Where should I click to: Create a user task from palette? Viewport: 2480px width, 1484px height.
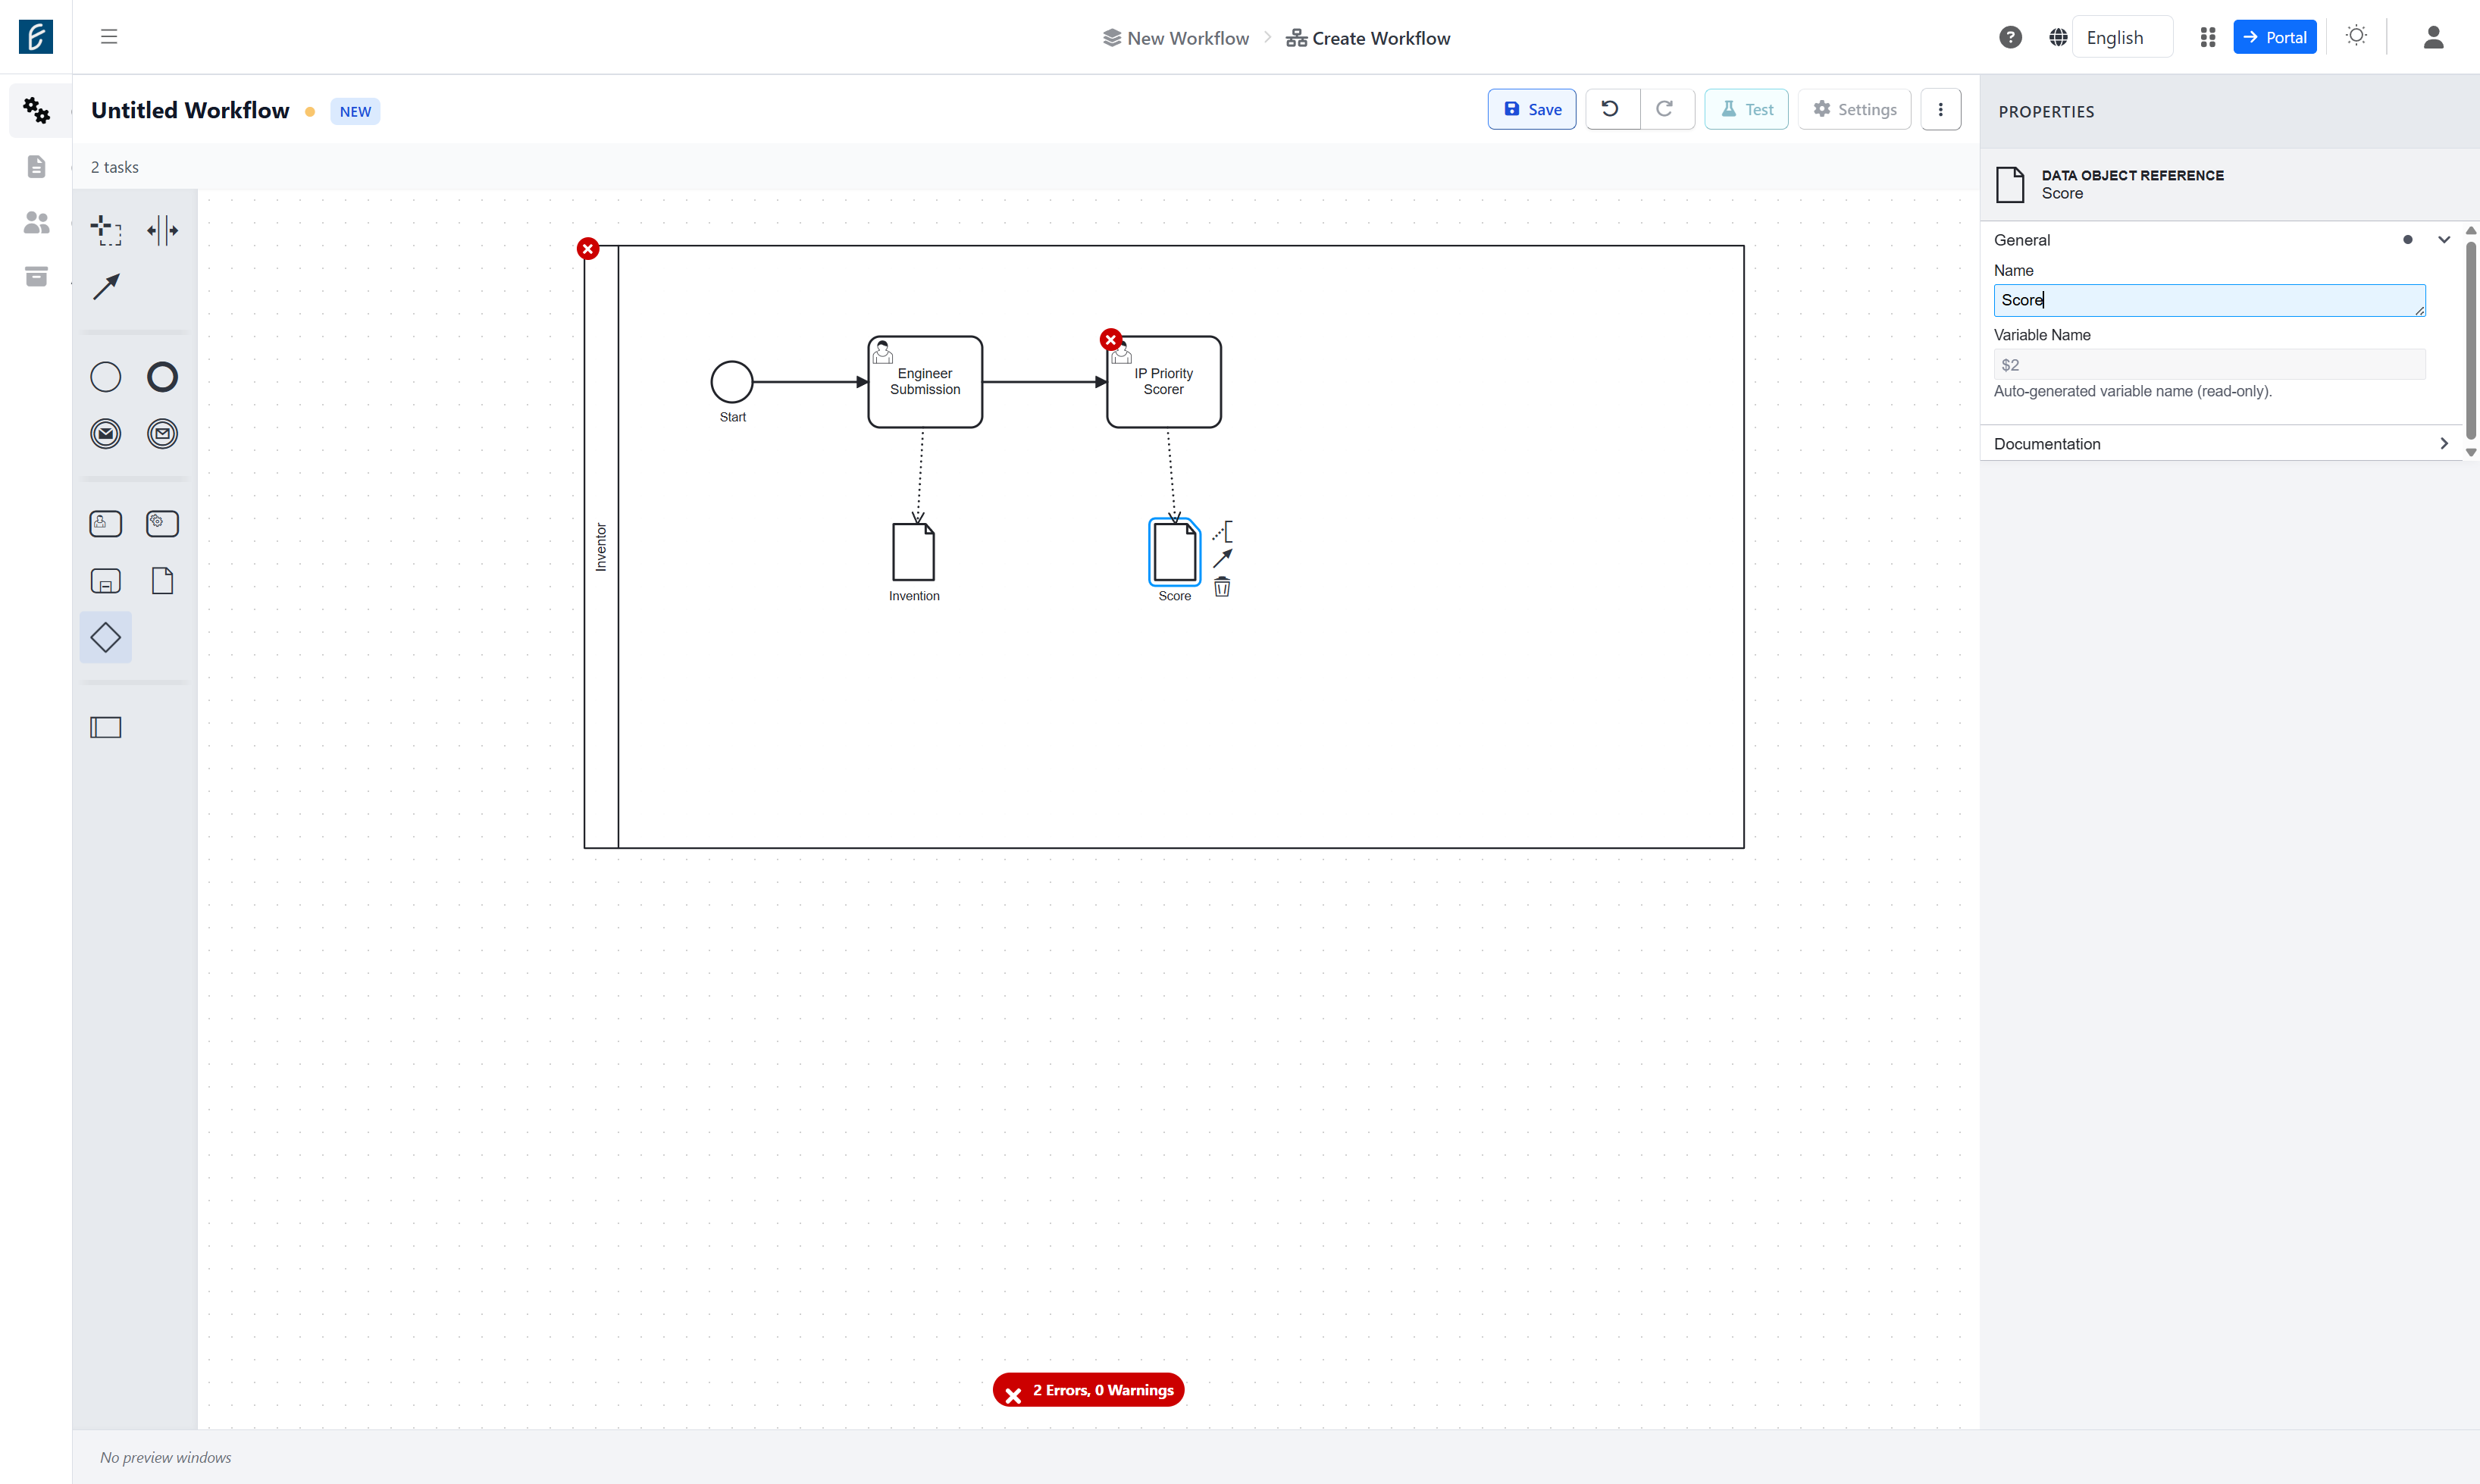(106, 524)
